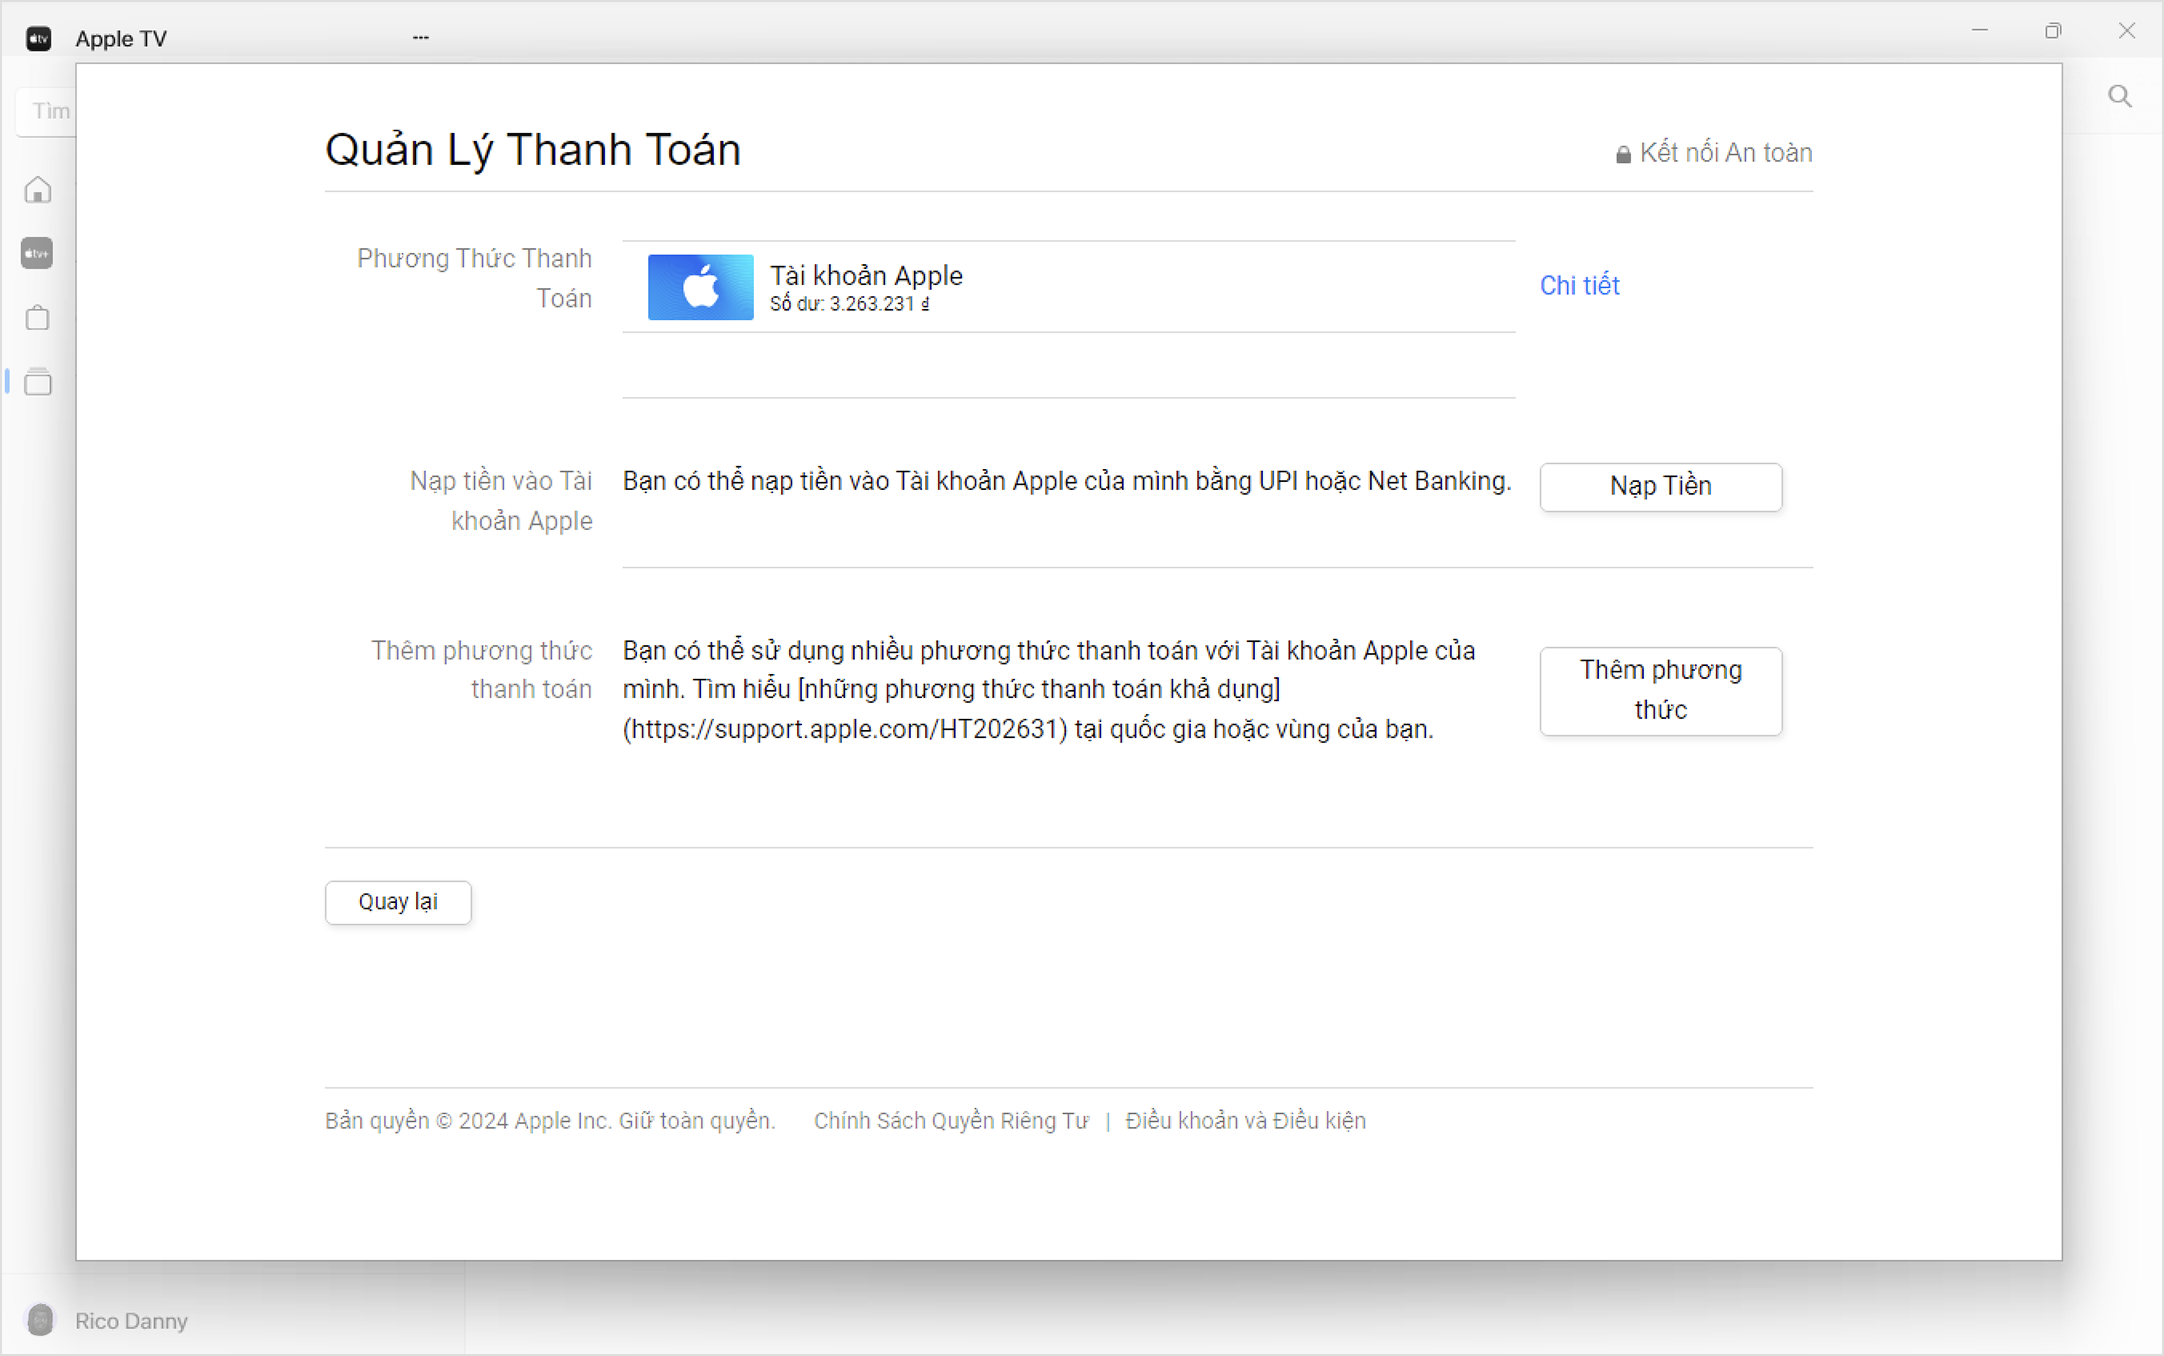The image size is (2164, 1356).
Task: Click the Apple TV logo in the title bar
Action: [x=38, y=38]
